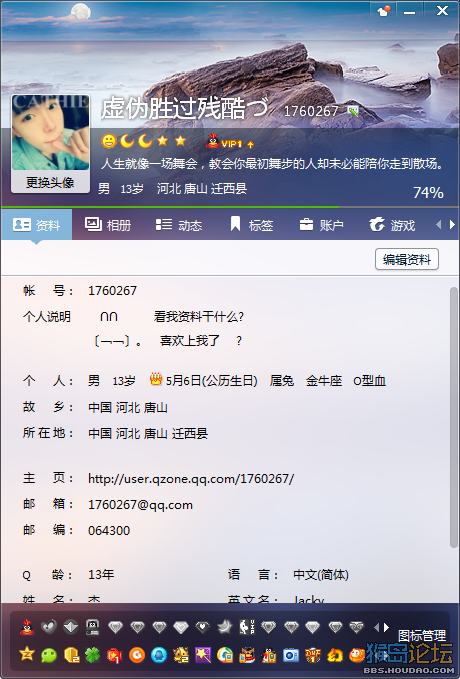Viewport: 460px width, 679px height.
Task: Click the red QQ penguin icon in the icon bar
Action: click(x=27, y=627)
